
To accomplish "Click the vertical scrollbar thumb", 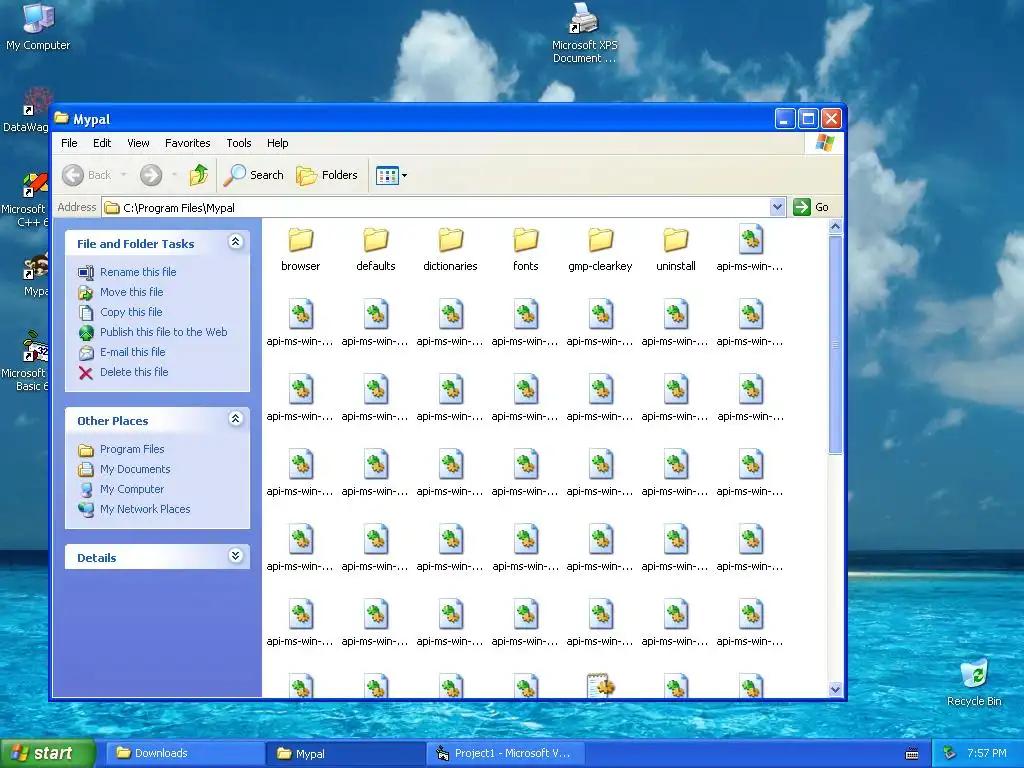I will (835, 344).
